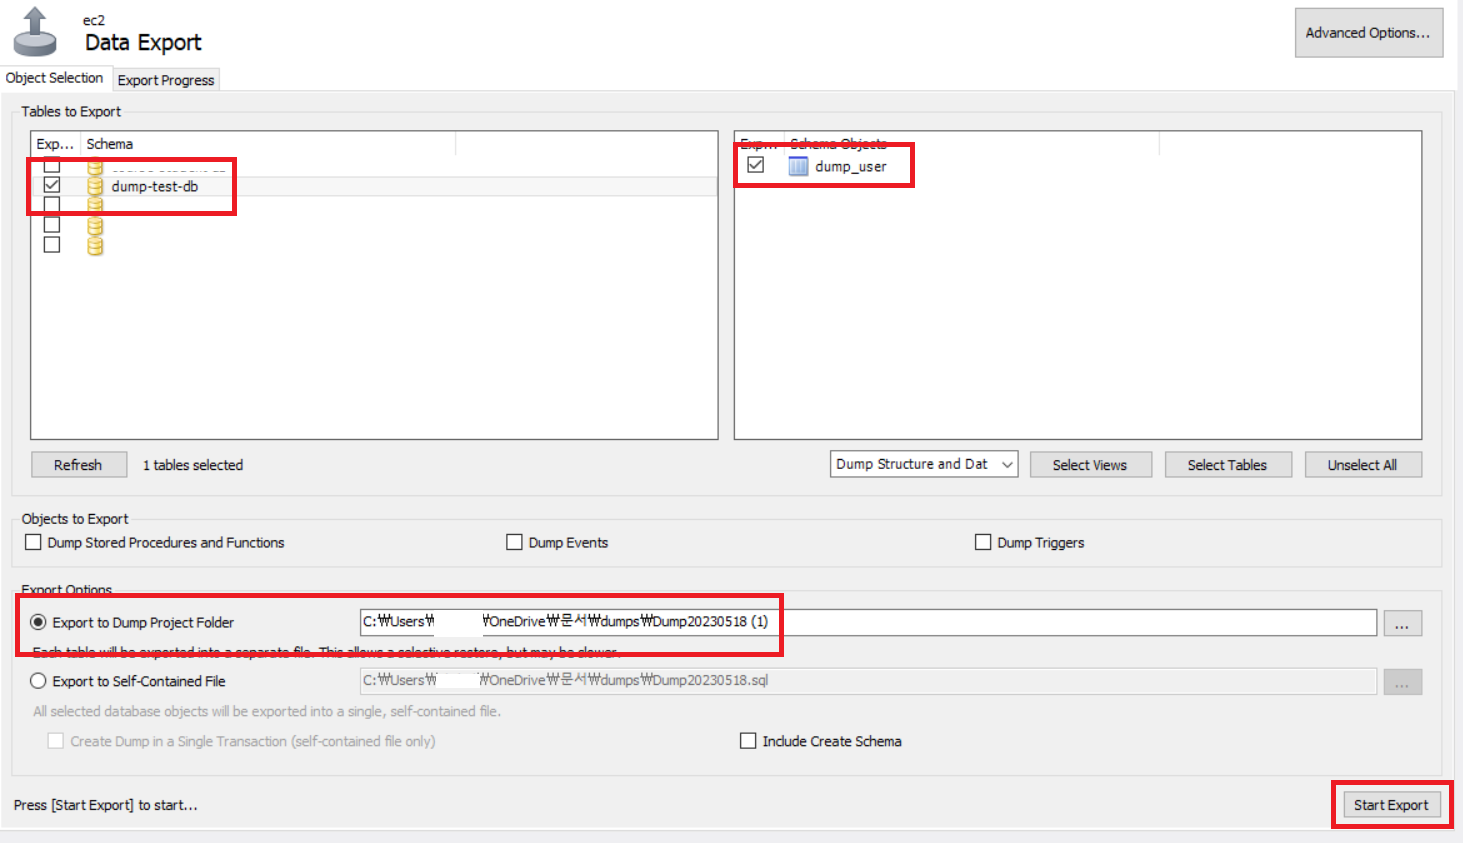Uncheck the dump-test-db schema checkbox
The height and width of the screenshot is (843, 1463).
[x=52, y=185]
